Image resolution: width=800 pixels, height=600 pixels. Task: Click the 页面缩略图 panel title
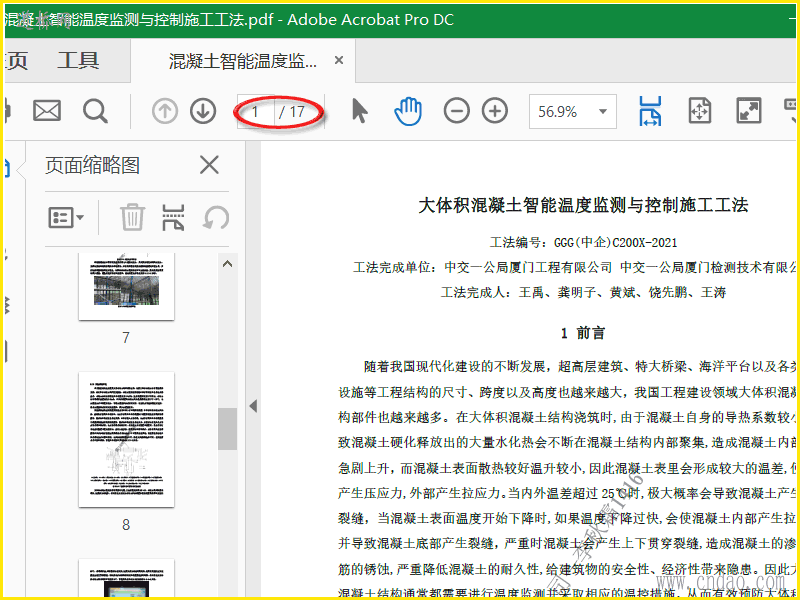pyautogui.click(x=92, y=165)
